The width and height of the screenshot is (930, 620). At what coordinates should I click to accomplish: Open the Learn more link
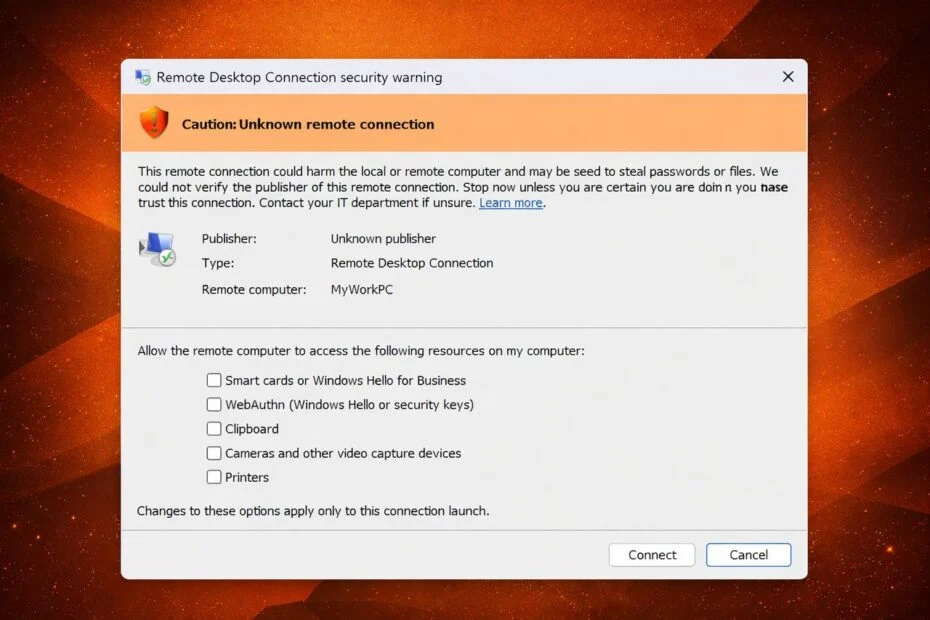point(510,203)
